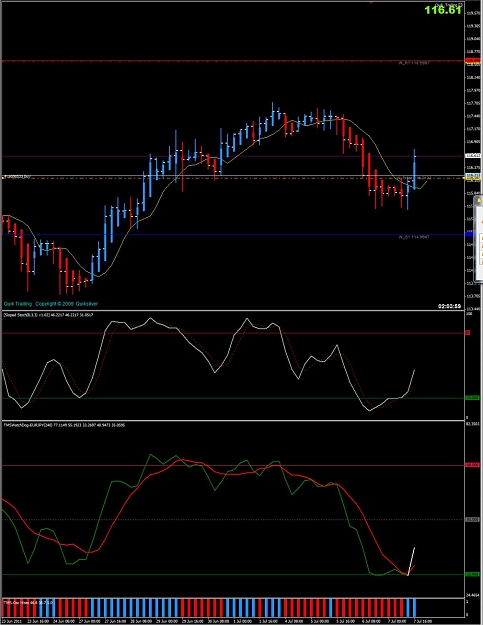Click the red overbought level in stochastic pane
The height and width of the screenshot is (625, 483).
point(232,332)
